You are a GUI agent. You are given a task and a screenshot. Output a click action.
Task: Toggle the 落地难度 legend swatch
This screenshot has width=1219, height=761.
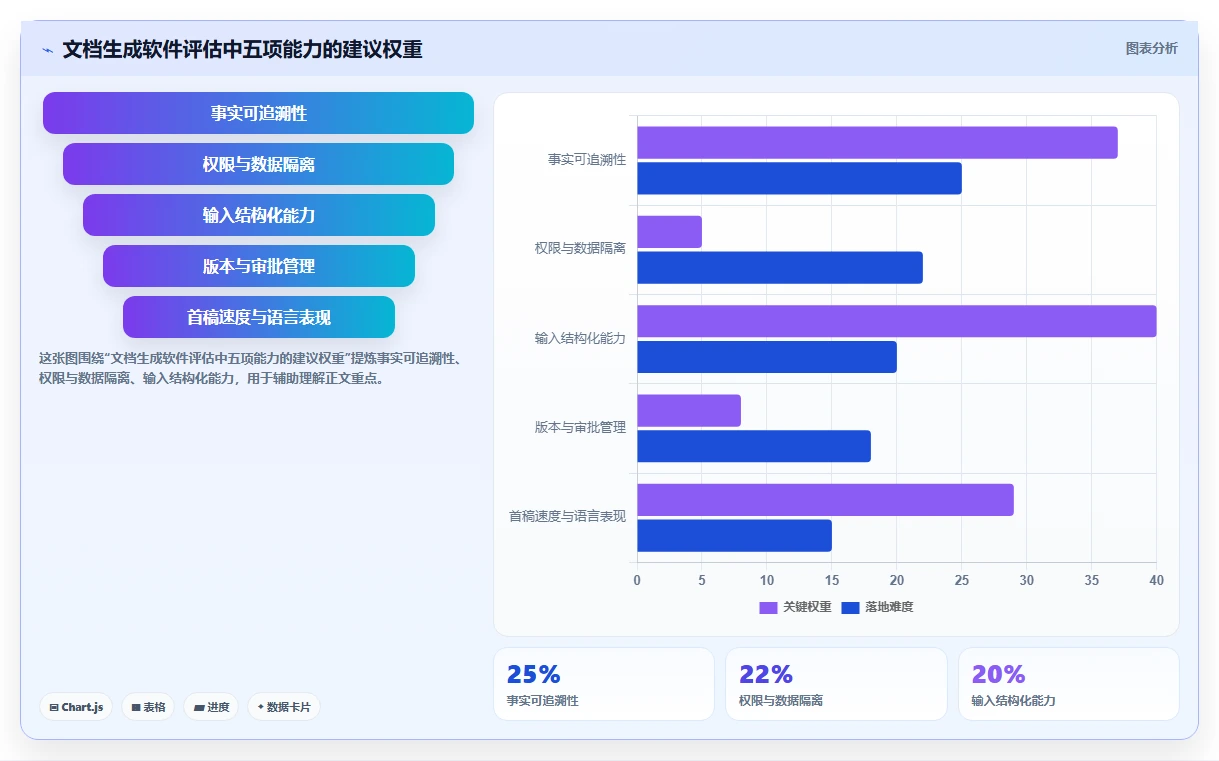851,607
